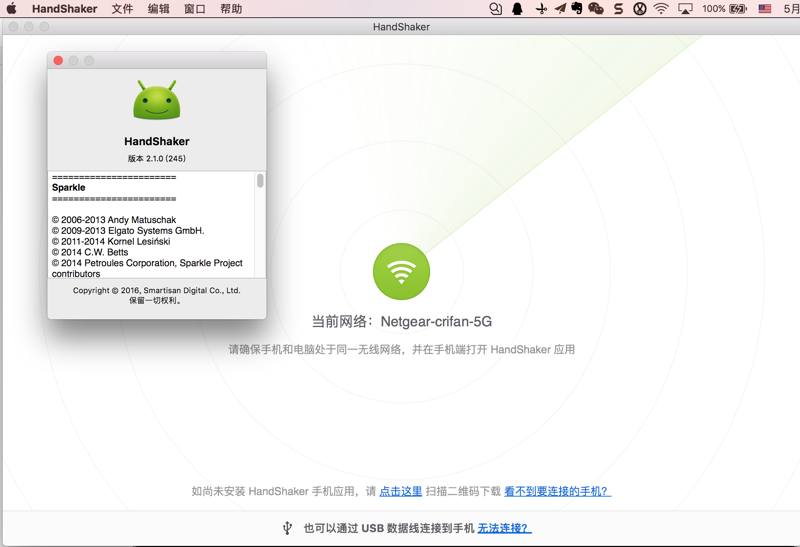Viewport: 800px width, 547px height.
Task: Click the Sogou S input icon
Action: click(x=618, y=9)
